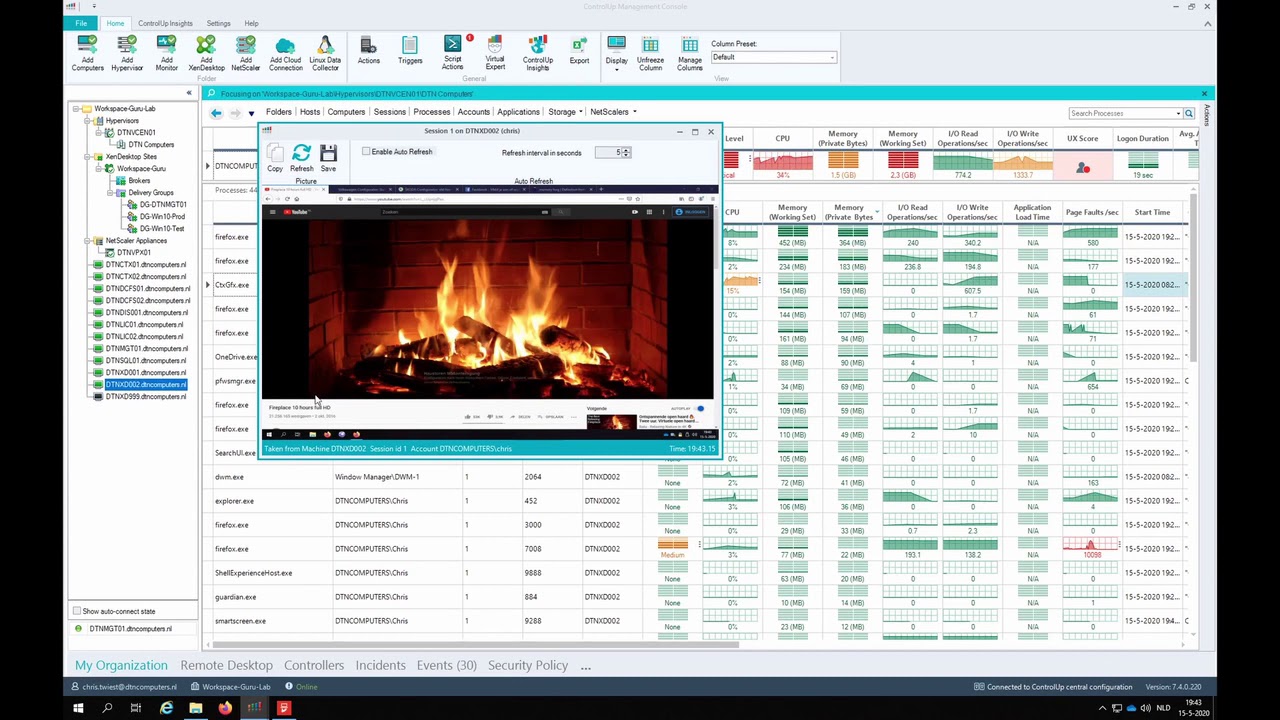The width and height of the screenshot is (1280, 720).
Task: Expand the NetScalers dropdown
Action: click(634, 112)
